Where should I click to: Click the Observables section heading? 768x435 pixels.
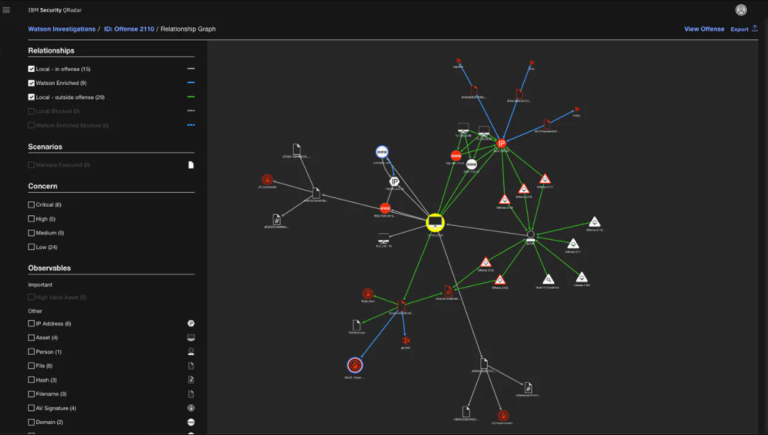tap(49, 268)
